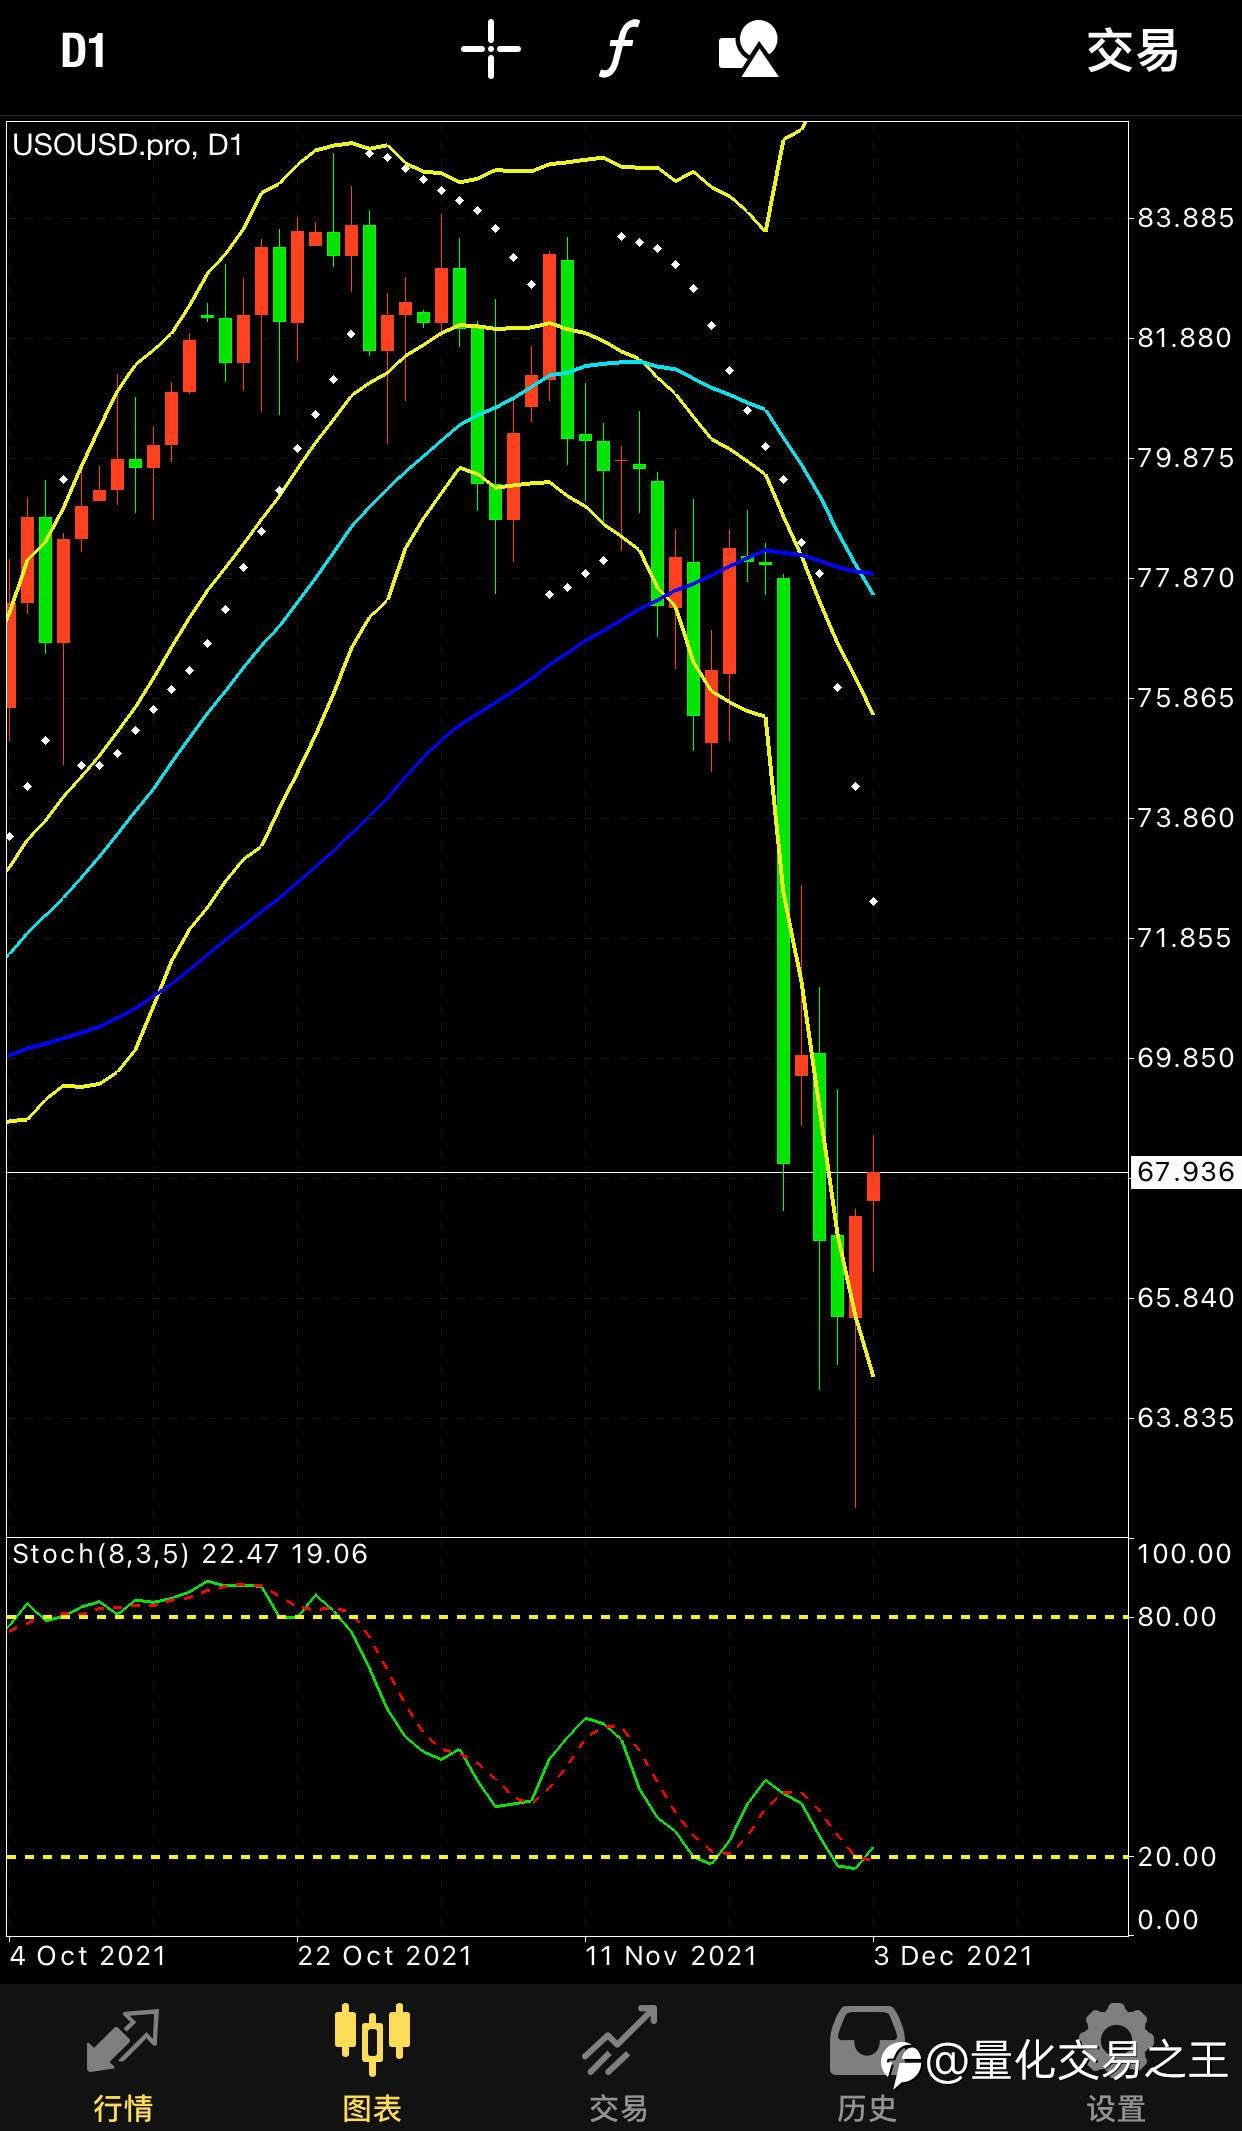Select the current price tag 67.936
The height and width of the screenshot is (2131, 1242).
click(x=1185, y=1171)
